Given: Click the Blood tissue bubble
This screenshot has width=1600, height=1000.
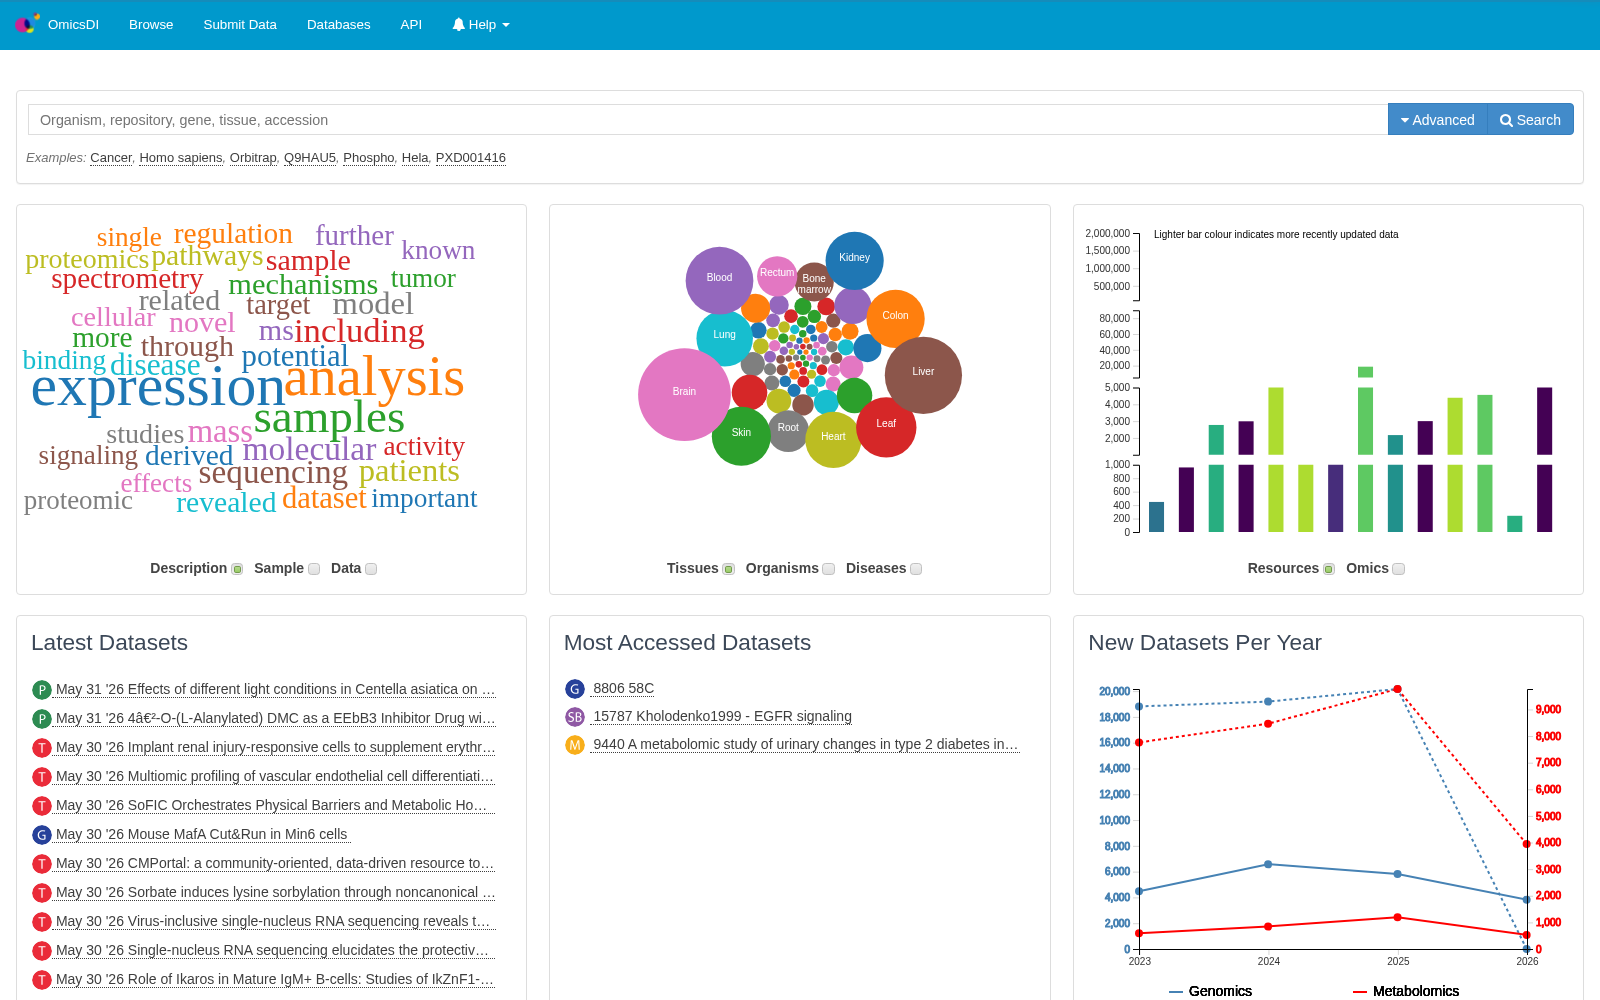Looking at the screenshot, I should 719,280.
